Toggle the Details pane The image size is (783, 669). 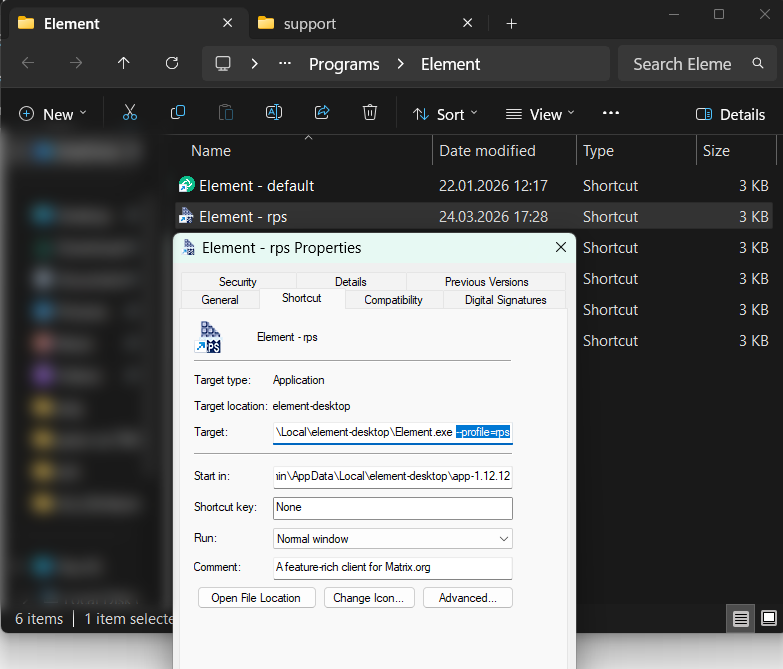coord(730,114)
